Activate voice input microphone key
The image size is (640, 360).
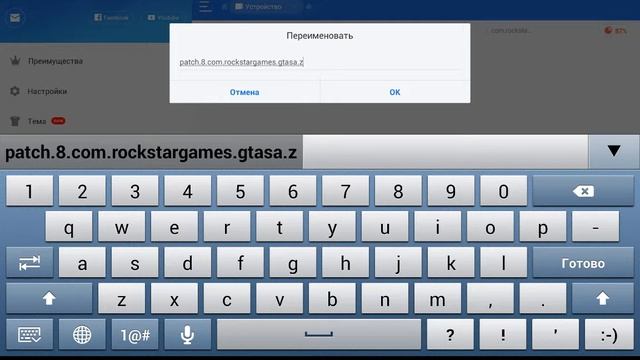(187, 335)
